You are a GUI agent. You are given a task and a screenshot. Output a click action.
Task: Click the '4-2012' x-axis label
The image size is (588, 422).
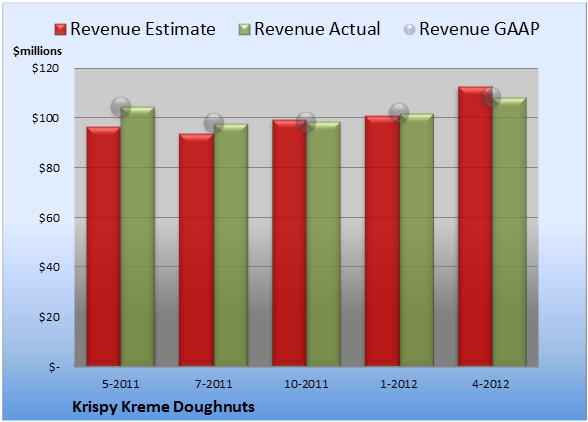coord(491,384)
